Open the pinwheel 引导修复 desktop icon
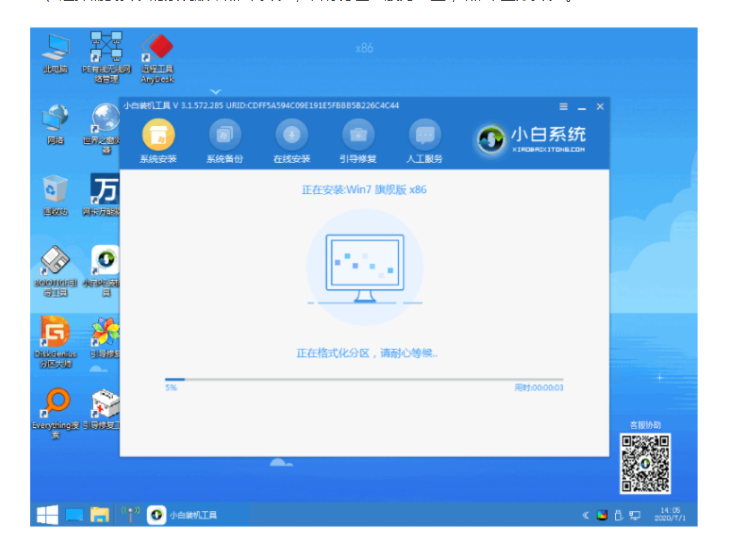 [x=105, y=338]
